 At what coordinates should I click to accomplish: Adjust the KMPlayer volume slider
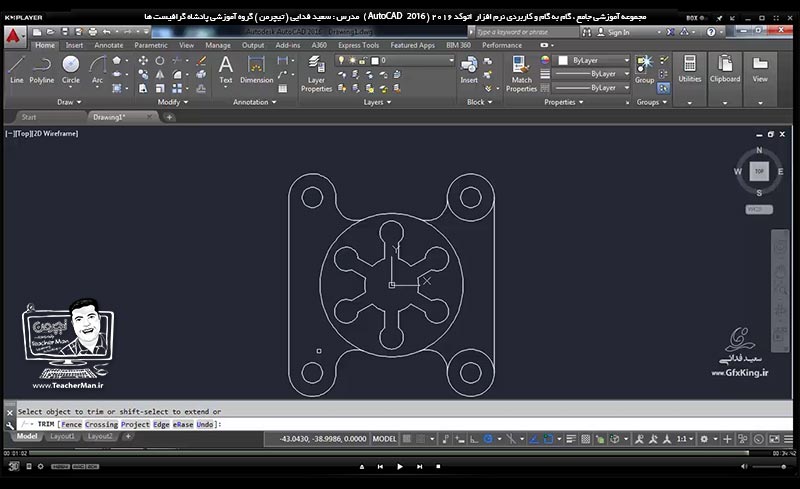[x=769, y=467]
